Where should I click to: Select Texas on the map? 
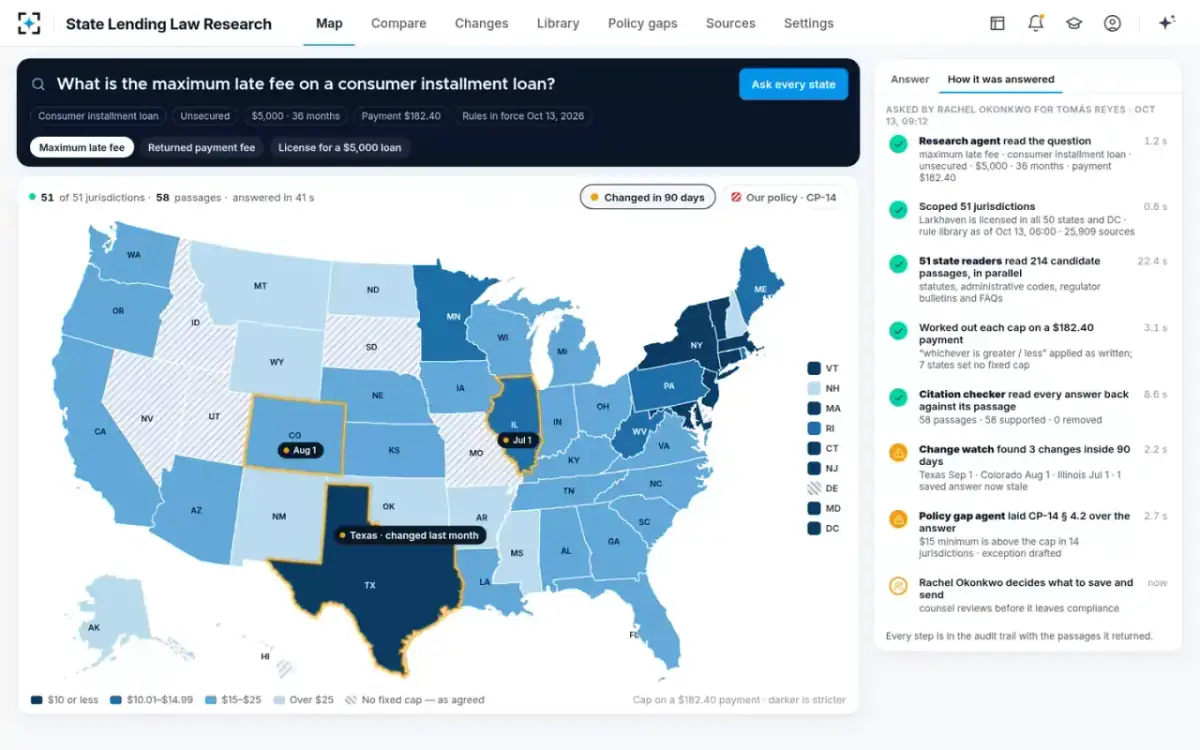click(x=369, y=584)
